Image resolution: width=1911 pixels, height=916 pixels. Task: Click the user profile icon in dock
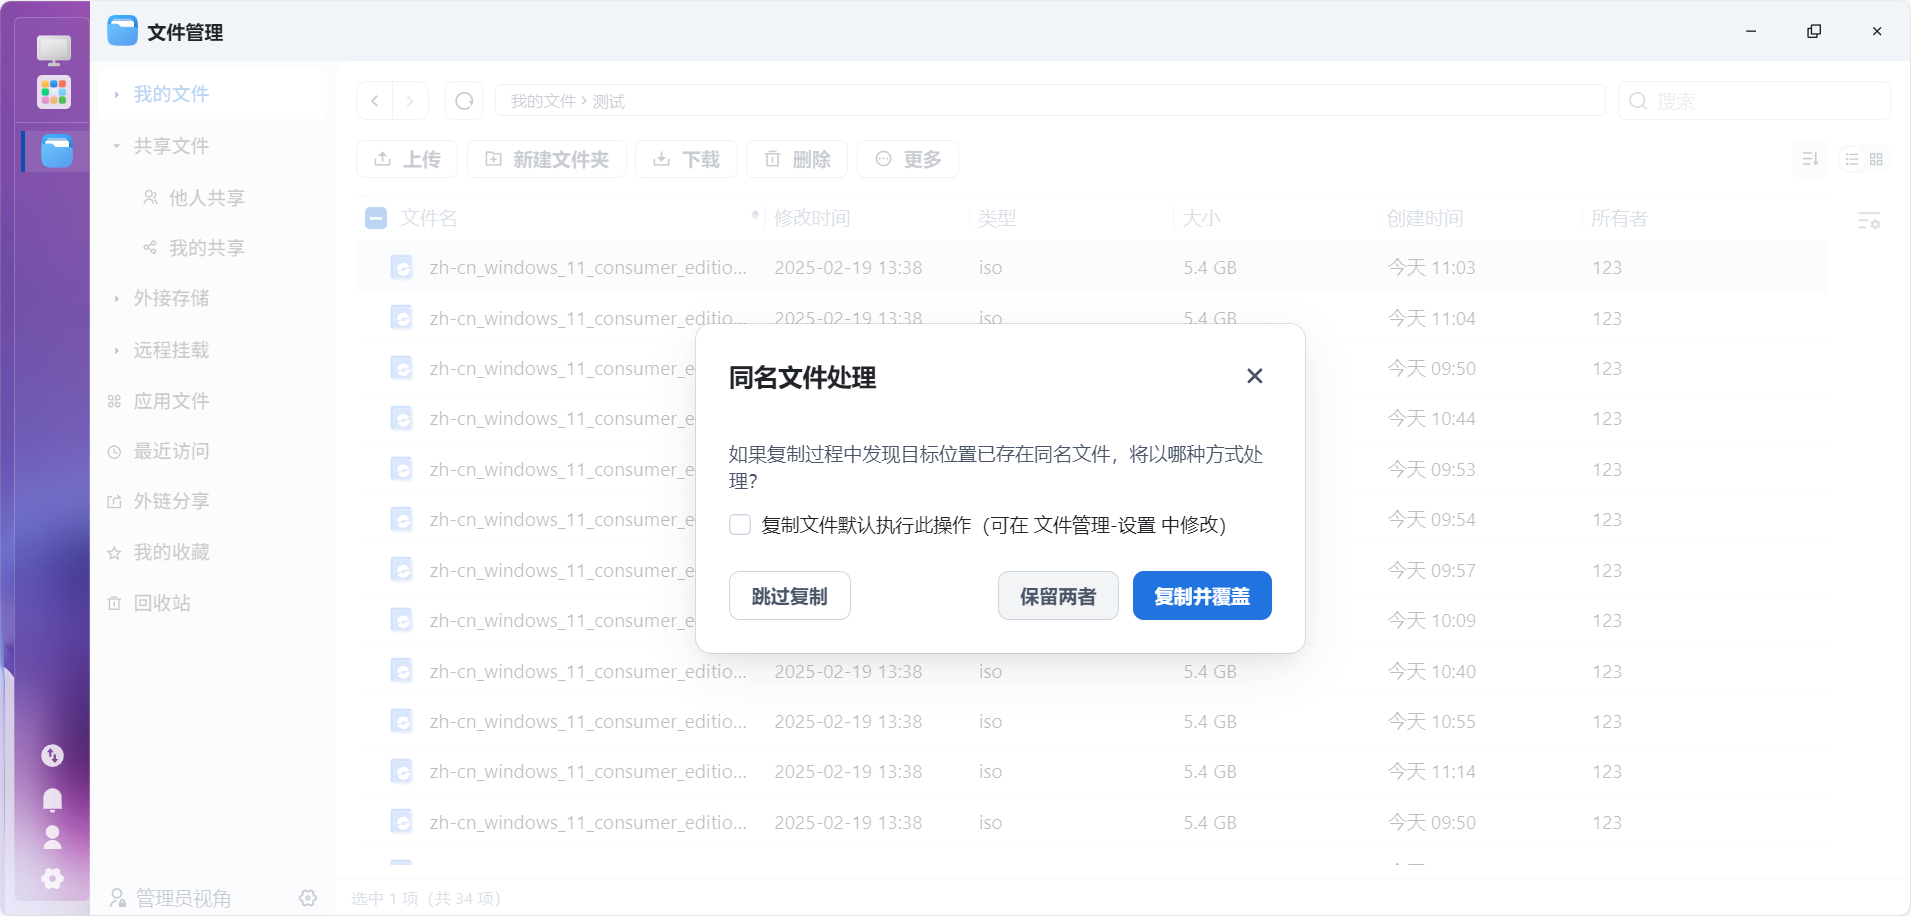(53, 837)
